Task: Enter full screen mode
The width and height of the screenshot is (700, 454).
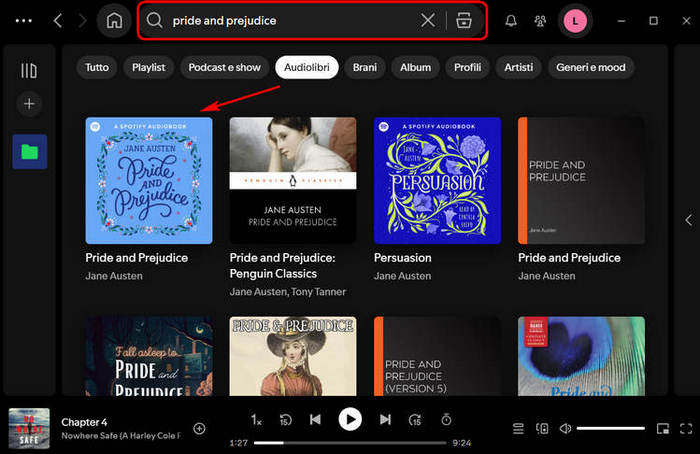Action: tap(686, 429)
